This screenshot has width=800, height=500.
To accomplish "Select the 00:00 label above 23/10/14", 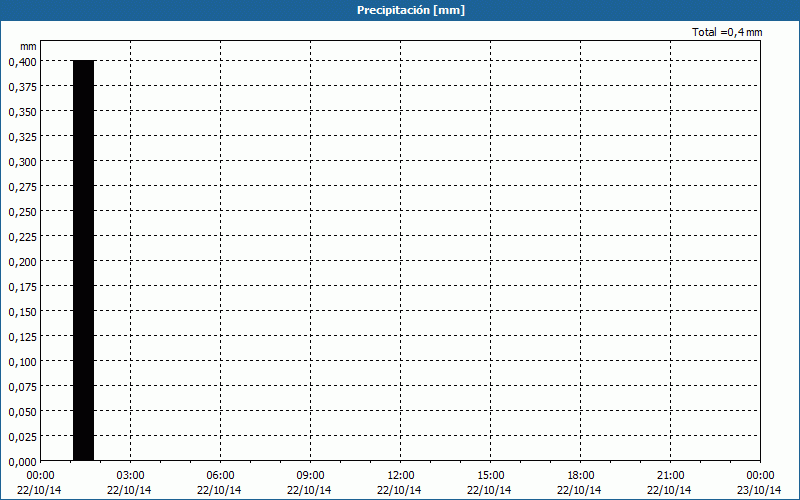I will pos(760,476).
